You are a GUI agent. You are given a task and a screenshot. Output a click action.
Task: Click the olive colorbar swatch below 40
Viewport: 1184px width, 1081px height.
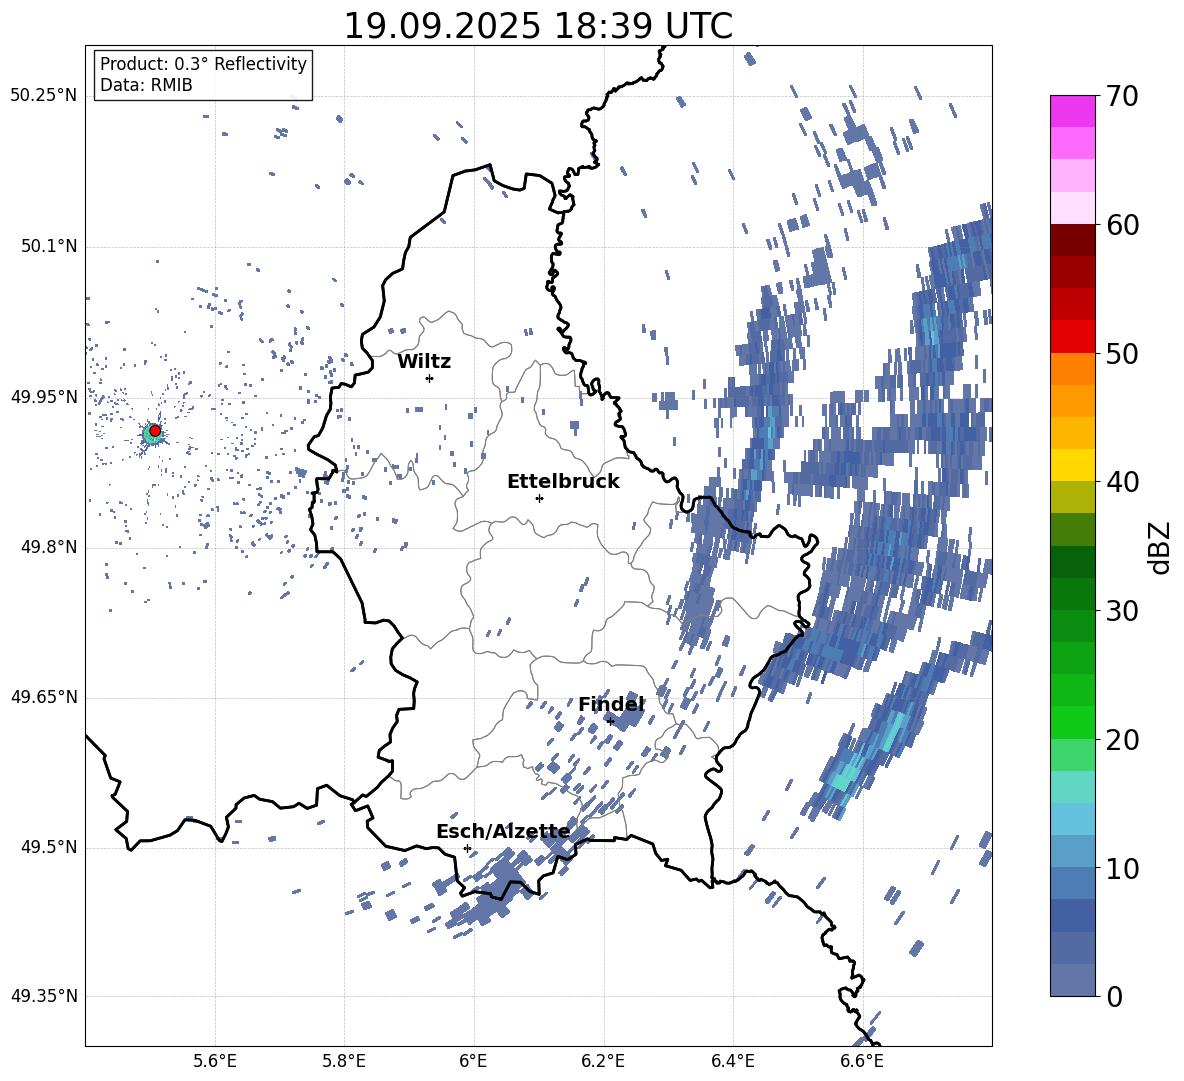pos(1072,497)
